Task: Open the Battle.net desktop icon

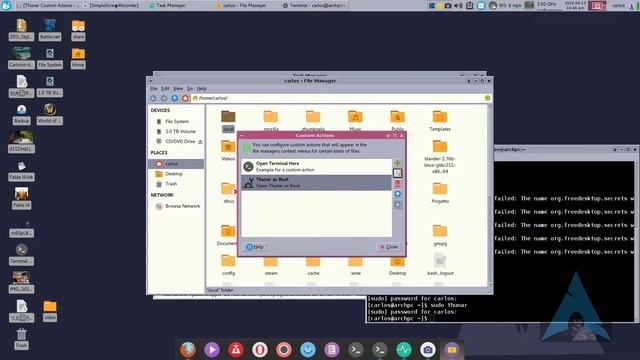Action: point(50,29)
